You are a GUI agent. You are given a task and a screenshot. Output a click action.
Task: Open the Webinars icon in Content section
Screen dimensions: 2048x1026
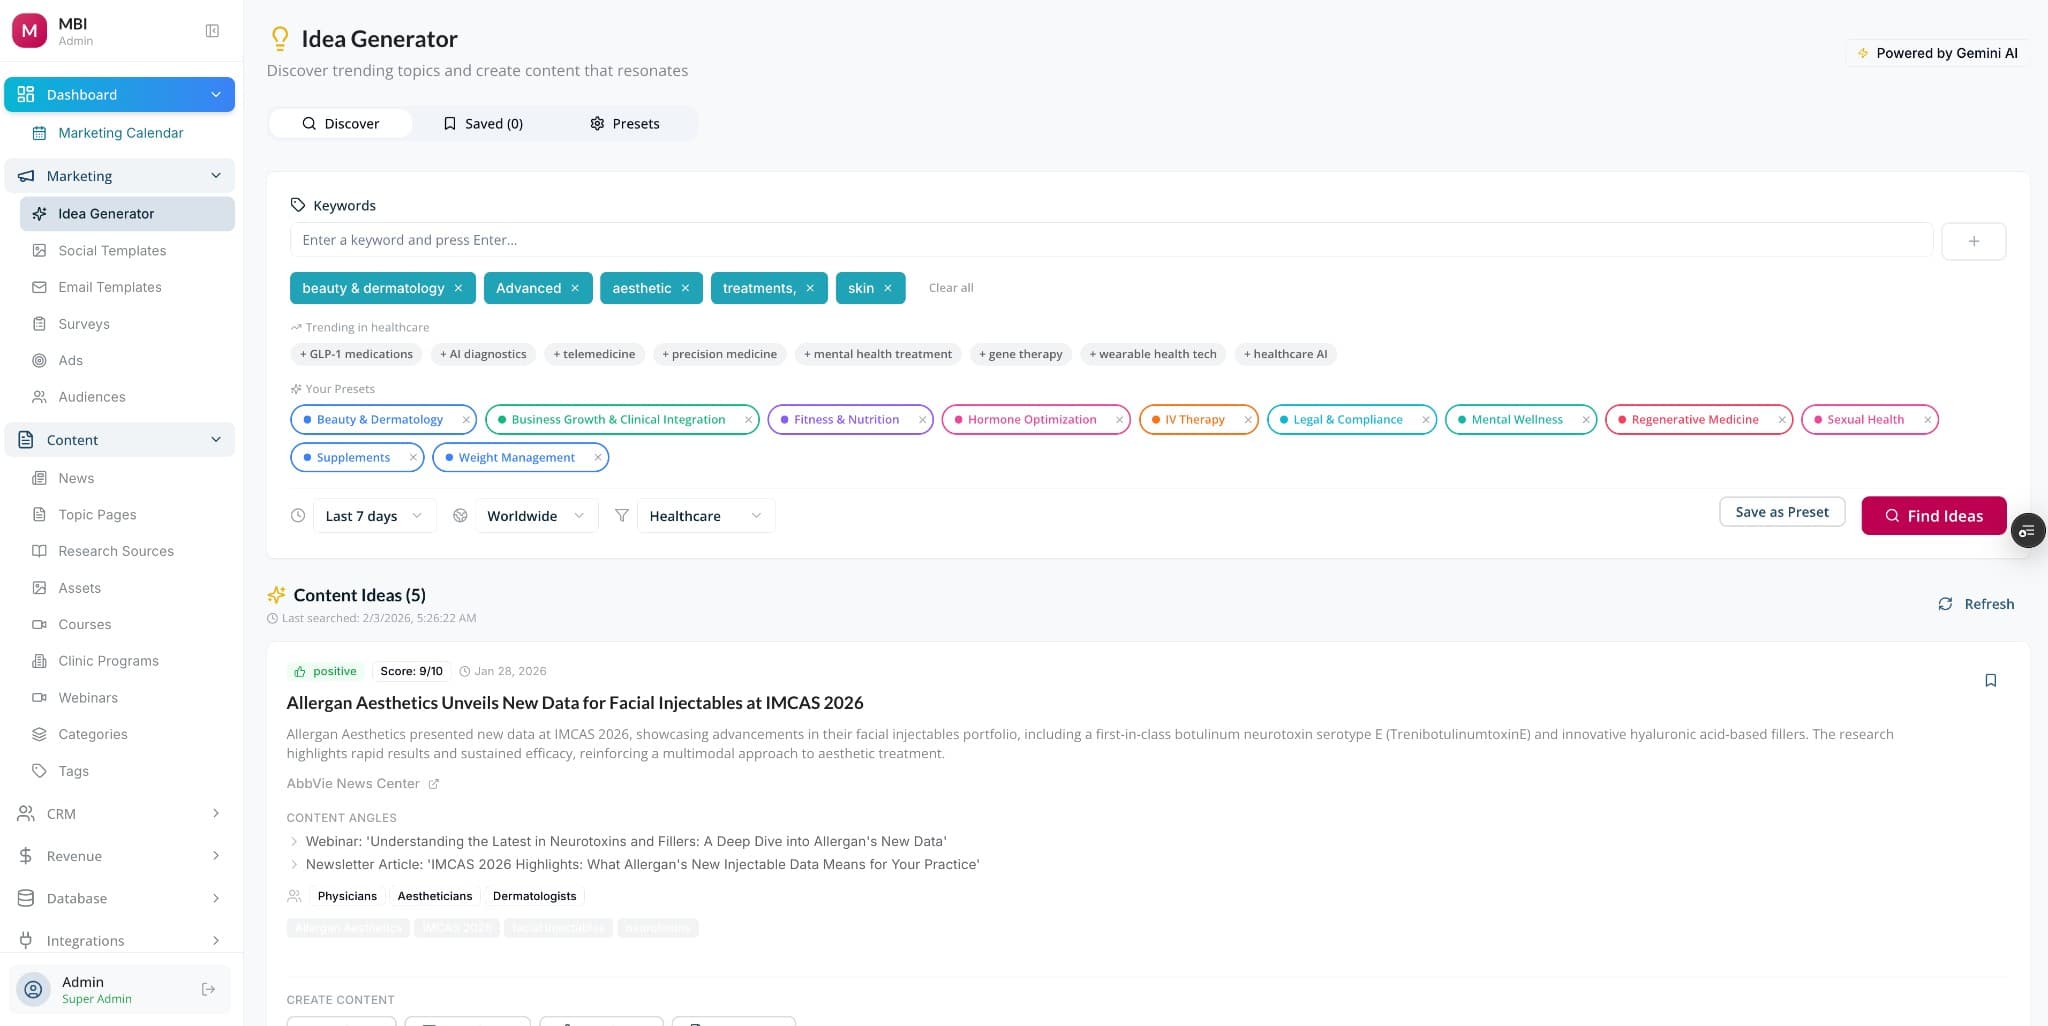[x=38, y=697]
